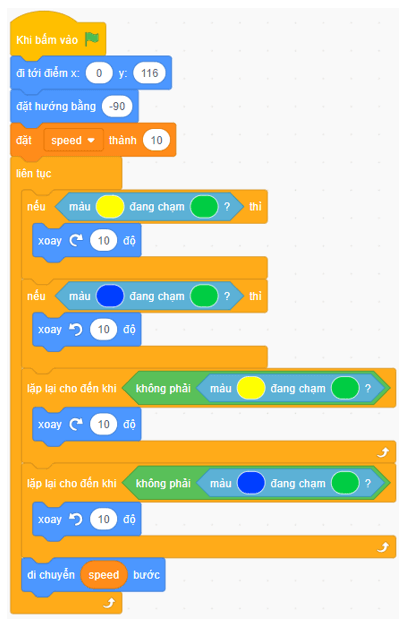Click the y value field containing 116
The image size is (408, 619).
(x=150, y=73)
